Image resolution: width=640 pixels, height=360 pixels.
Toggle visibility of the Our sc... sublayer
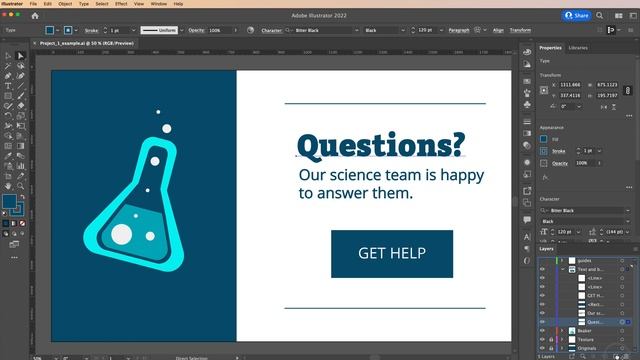pyautogui.click(x=542, y=313)
